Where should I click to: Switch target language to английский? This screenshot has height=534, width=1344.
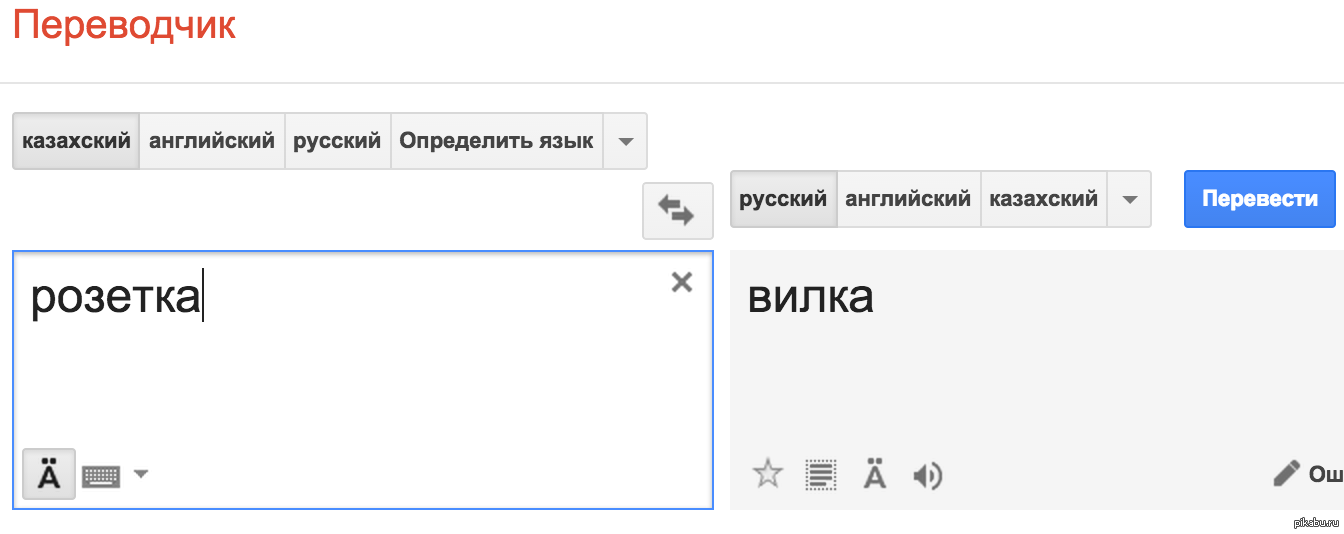[x=908, y=199]
